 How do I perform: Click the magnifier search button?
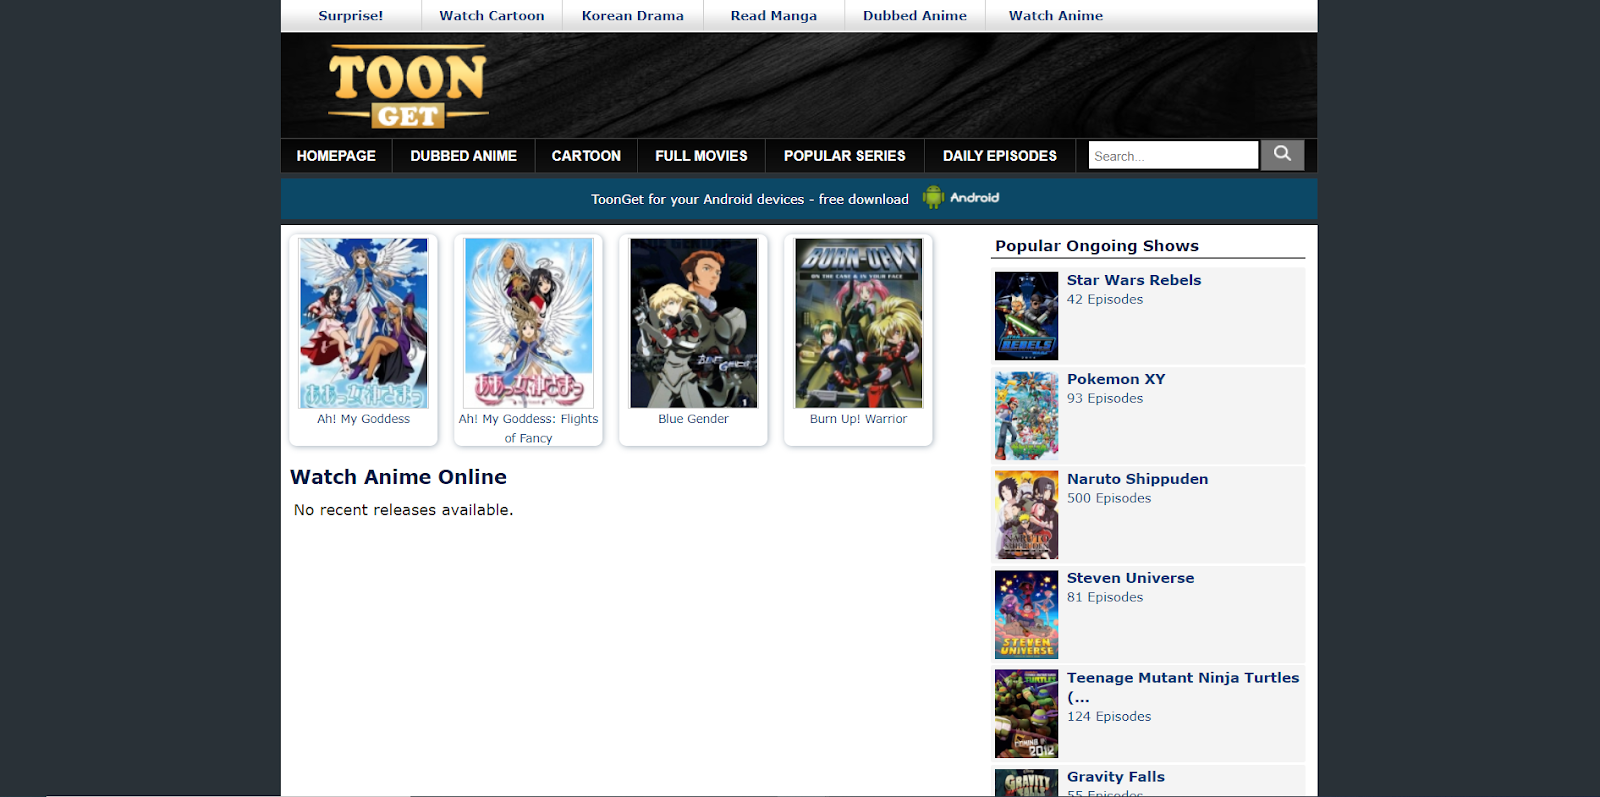(1282, 155)
